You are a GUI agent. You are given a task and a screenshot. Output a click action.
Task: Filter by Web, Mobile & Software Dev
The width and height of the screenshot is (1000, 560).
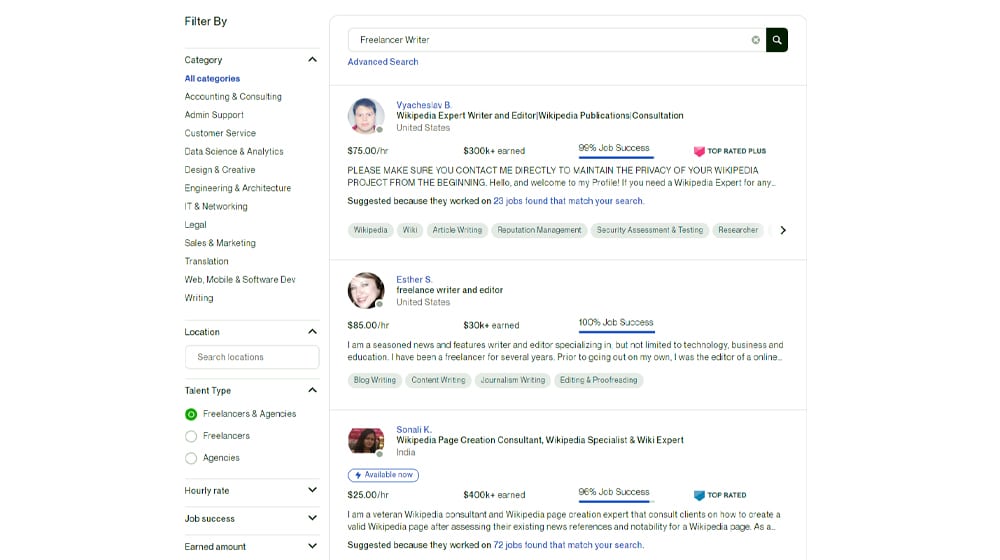pos(240,280)
